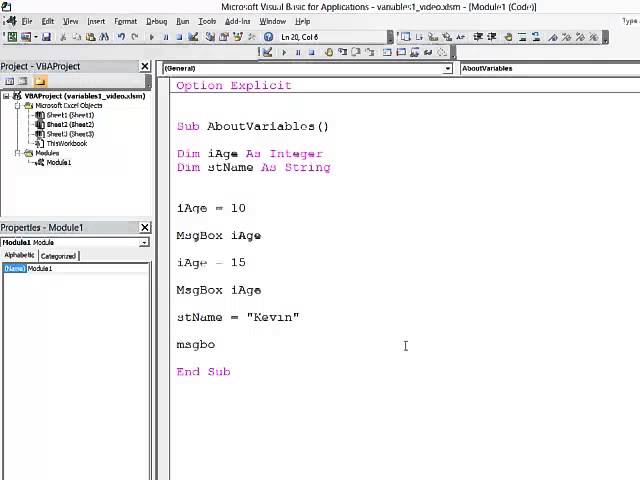Open Project Explorer from the toolbar icon
Image resolution: width=640 pixels, height=480 pixels.
(x=210, y=37)
